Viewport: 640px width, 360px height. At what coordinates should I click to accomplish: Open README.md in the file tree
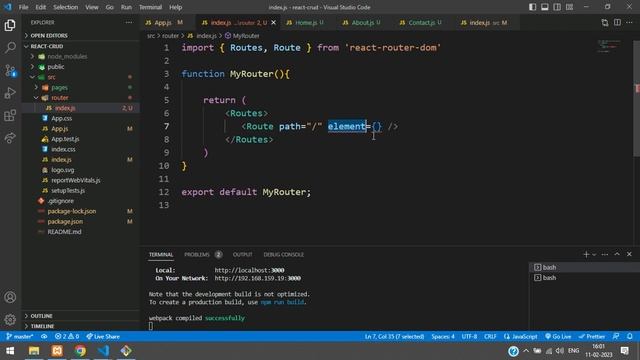point(81,231)
